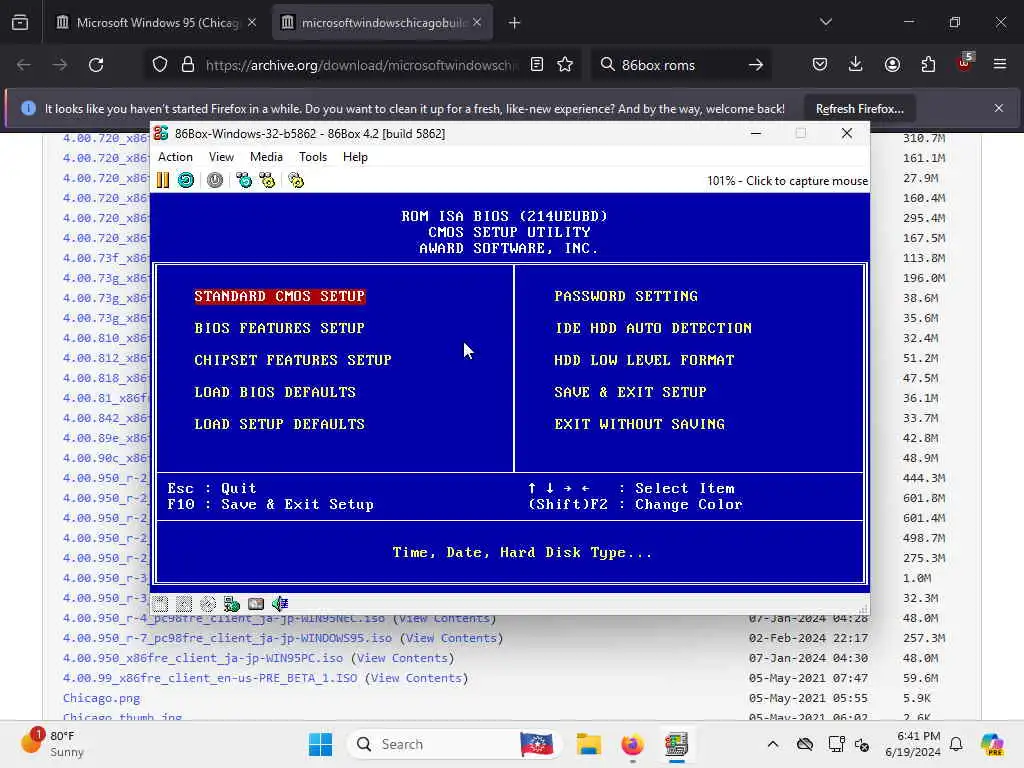
Task: Open 4.00.950_r-7 WINDOWS95.iso link
Action: click(227, 638)
